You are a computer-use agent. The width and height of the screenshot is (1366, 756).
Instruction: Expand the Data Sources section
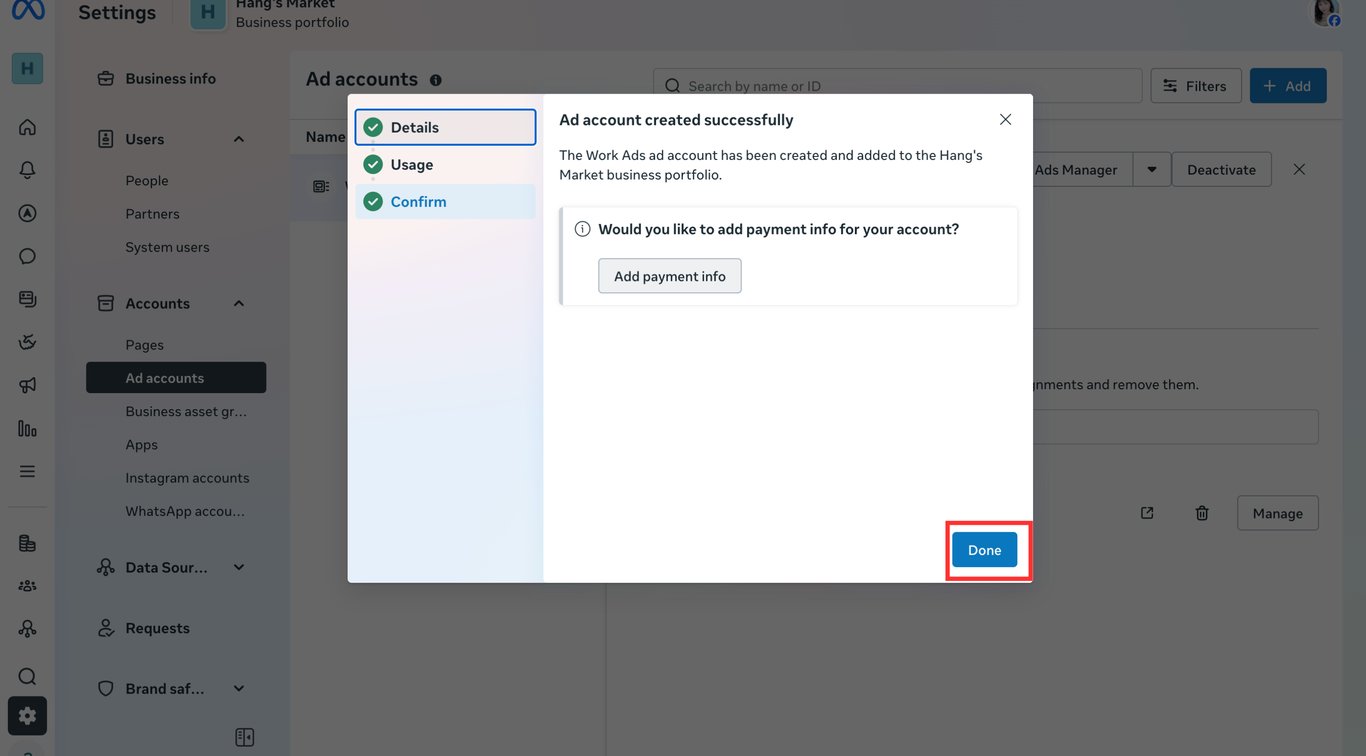click(239, 567)
